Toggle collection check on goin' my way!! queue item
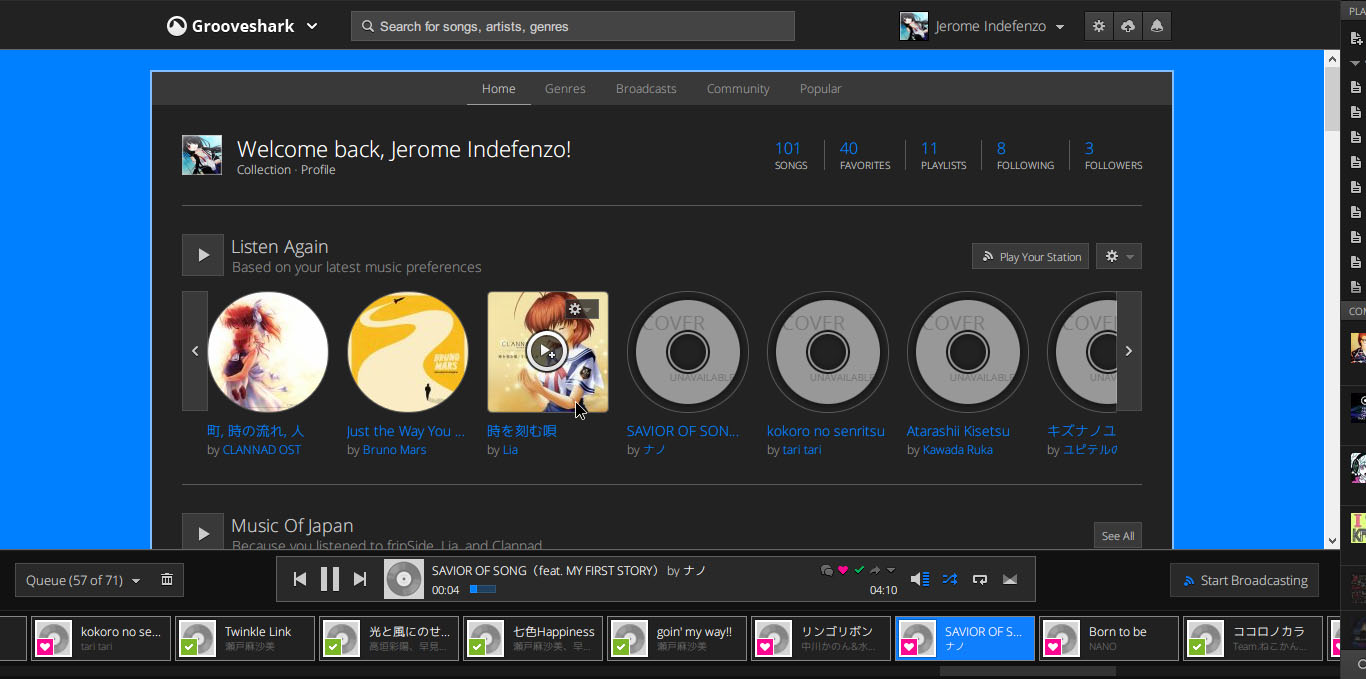 621,648
